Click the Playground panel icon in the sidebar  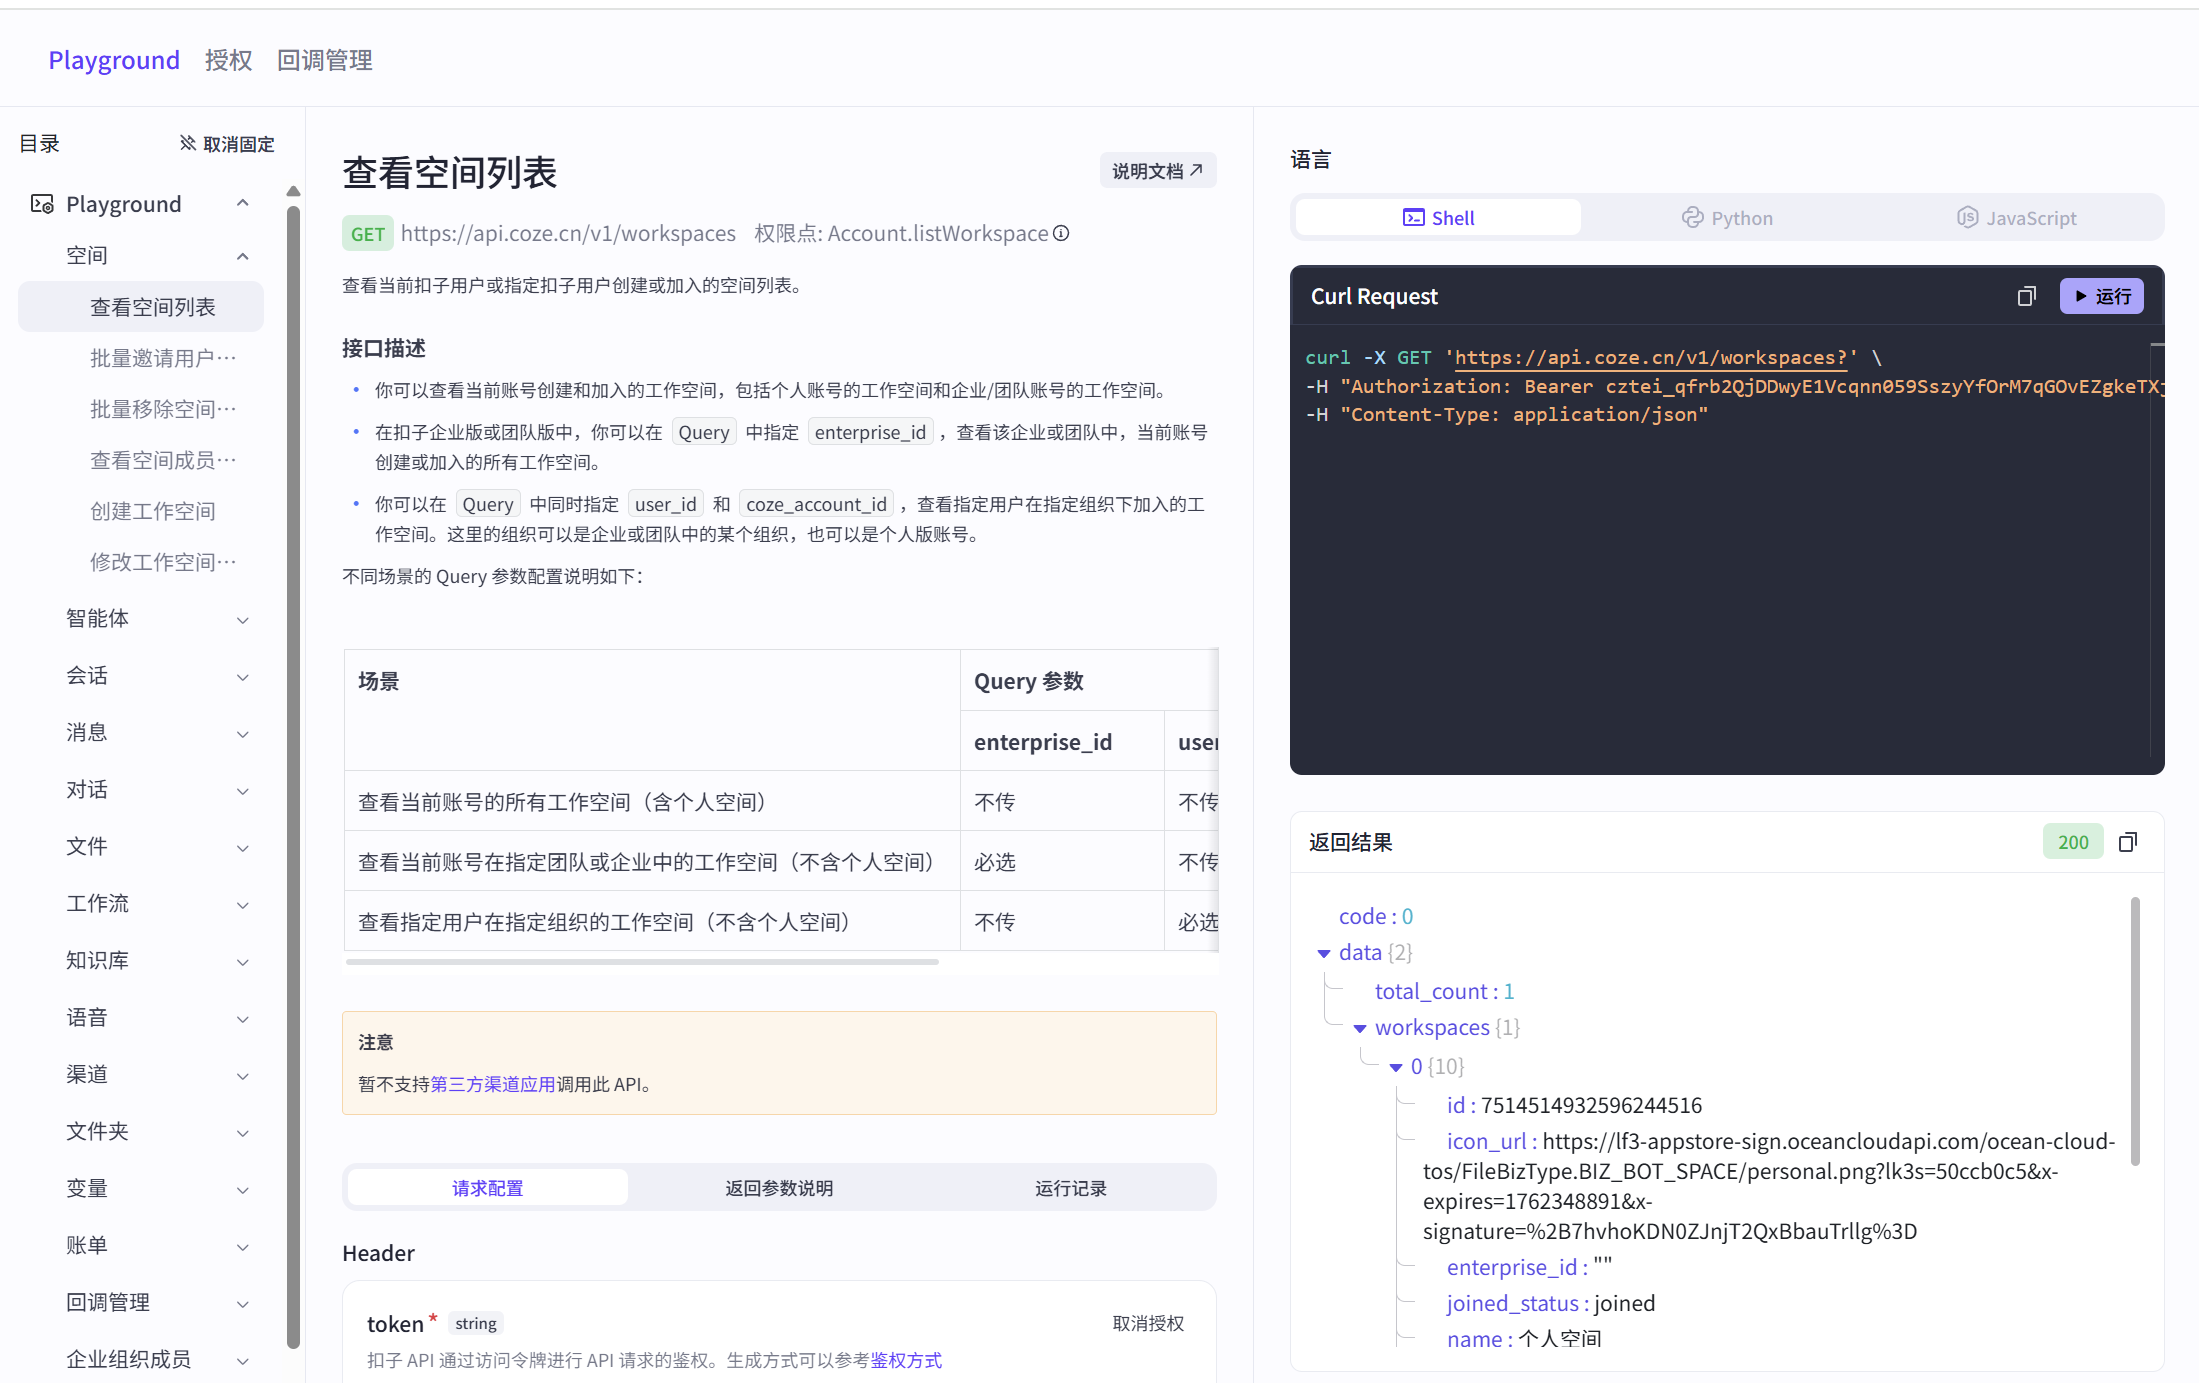pos(41,203)
